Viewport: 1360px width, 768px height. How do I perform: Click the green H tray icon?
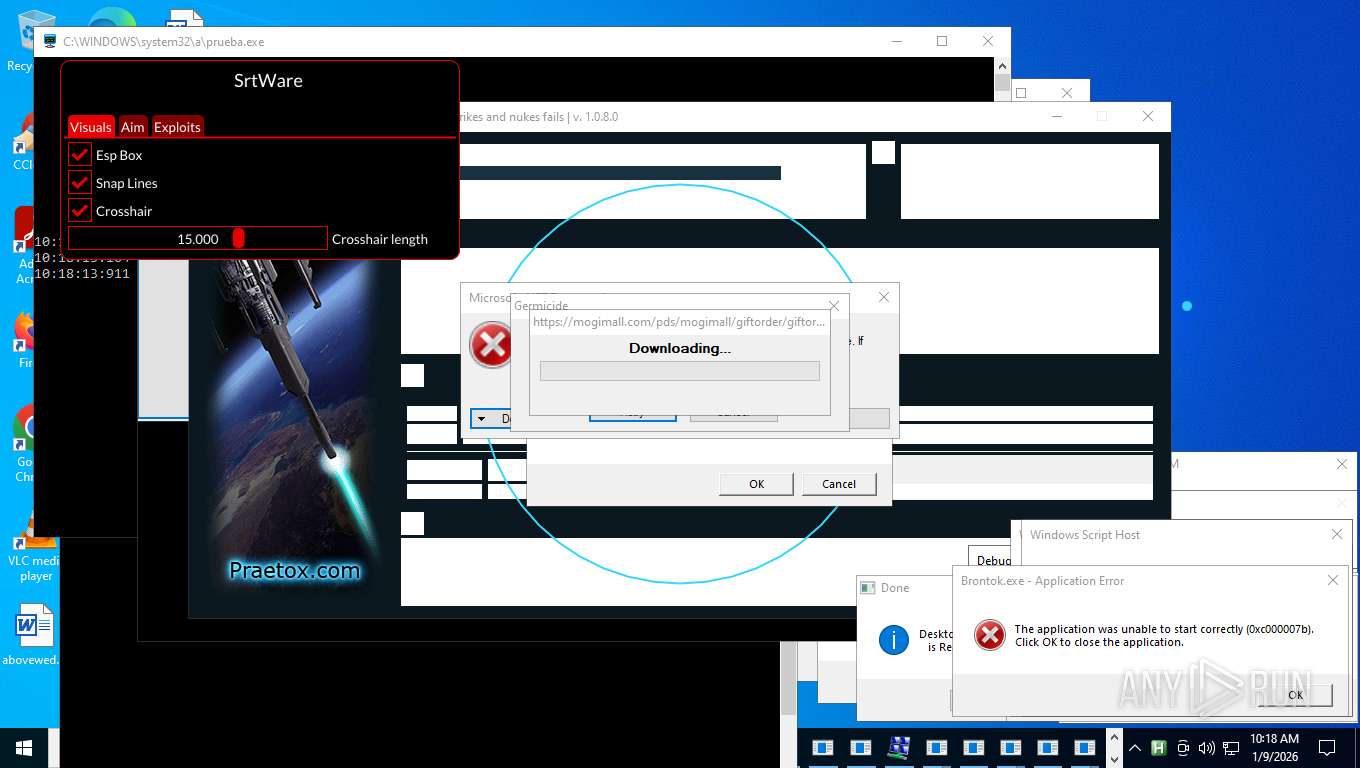[x=1159, y=747]
